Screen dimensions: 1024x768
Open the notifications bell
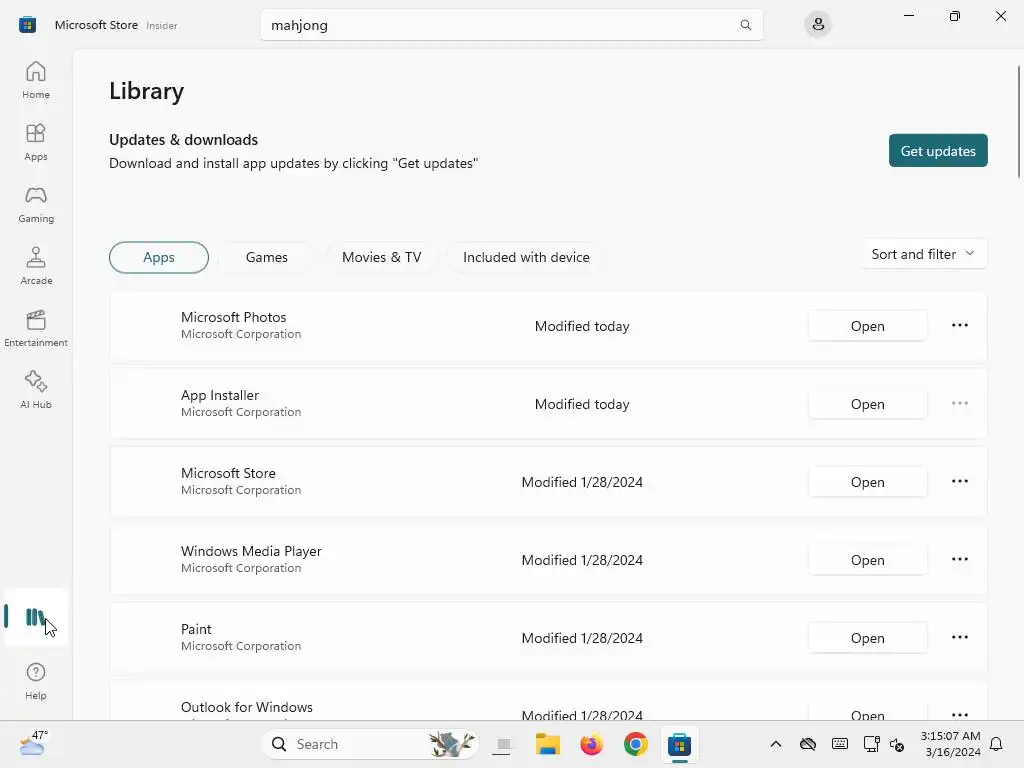tap(997, 744)
